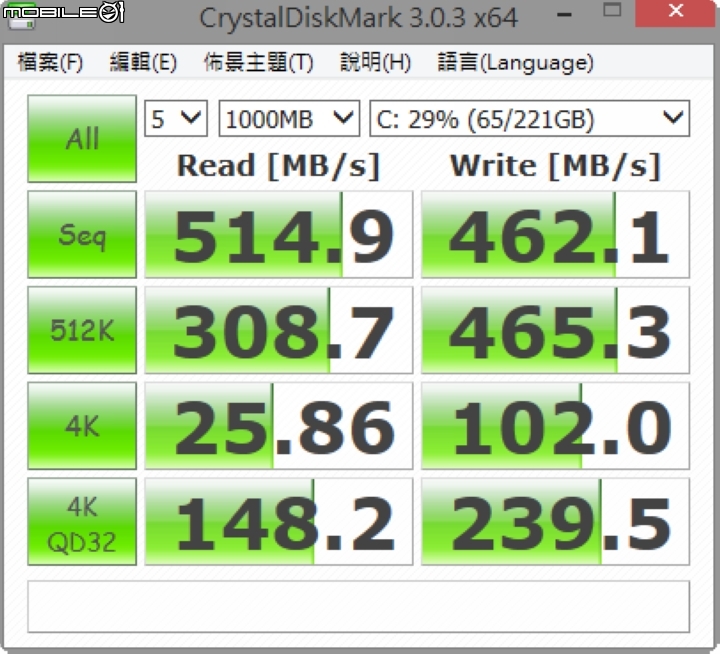Minimize the CrystalDiskMark window
The width and height of the screenshot is (720, 654).
pos(564,14)
